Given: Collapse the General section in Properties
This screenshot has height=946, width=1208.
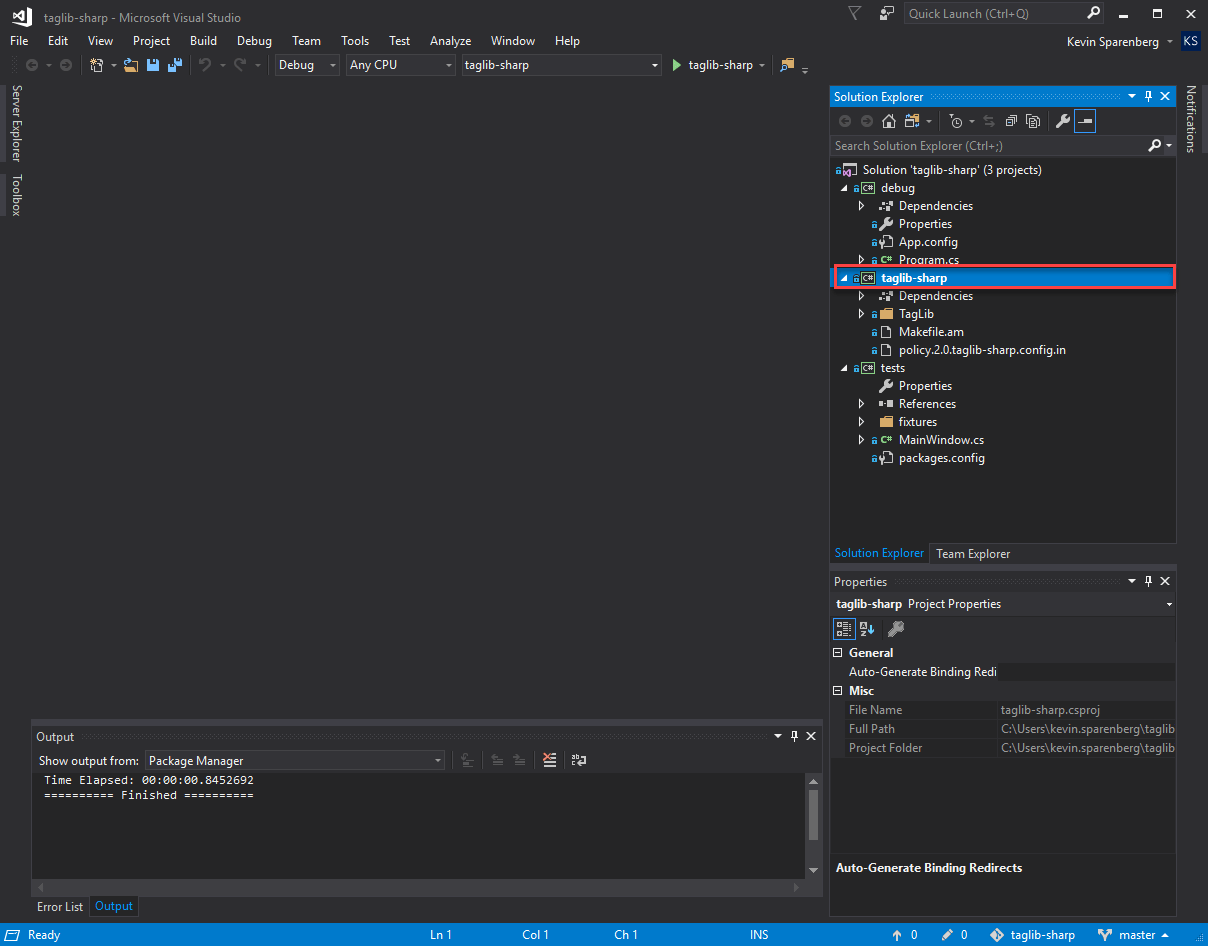Looking at the screenshot, I should point(838,652).
